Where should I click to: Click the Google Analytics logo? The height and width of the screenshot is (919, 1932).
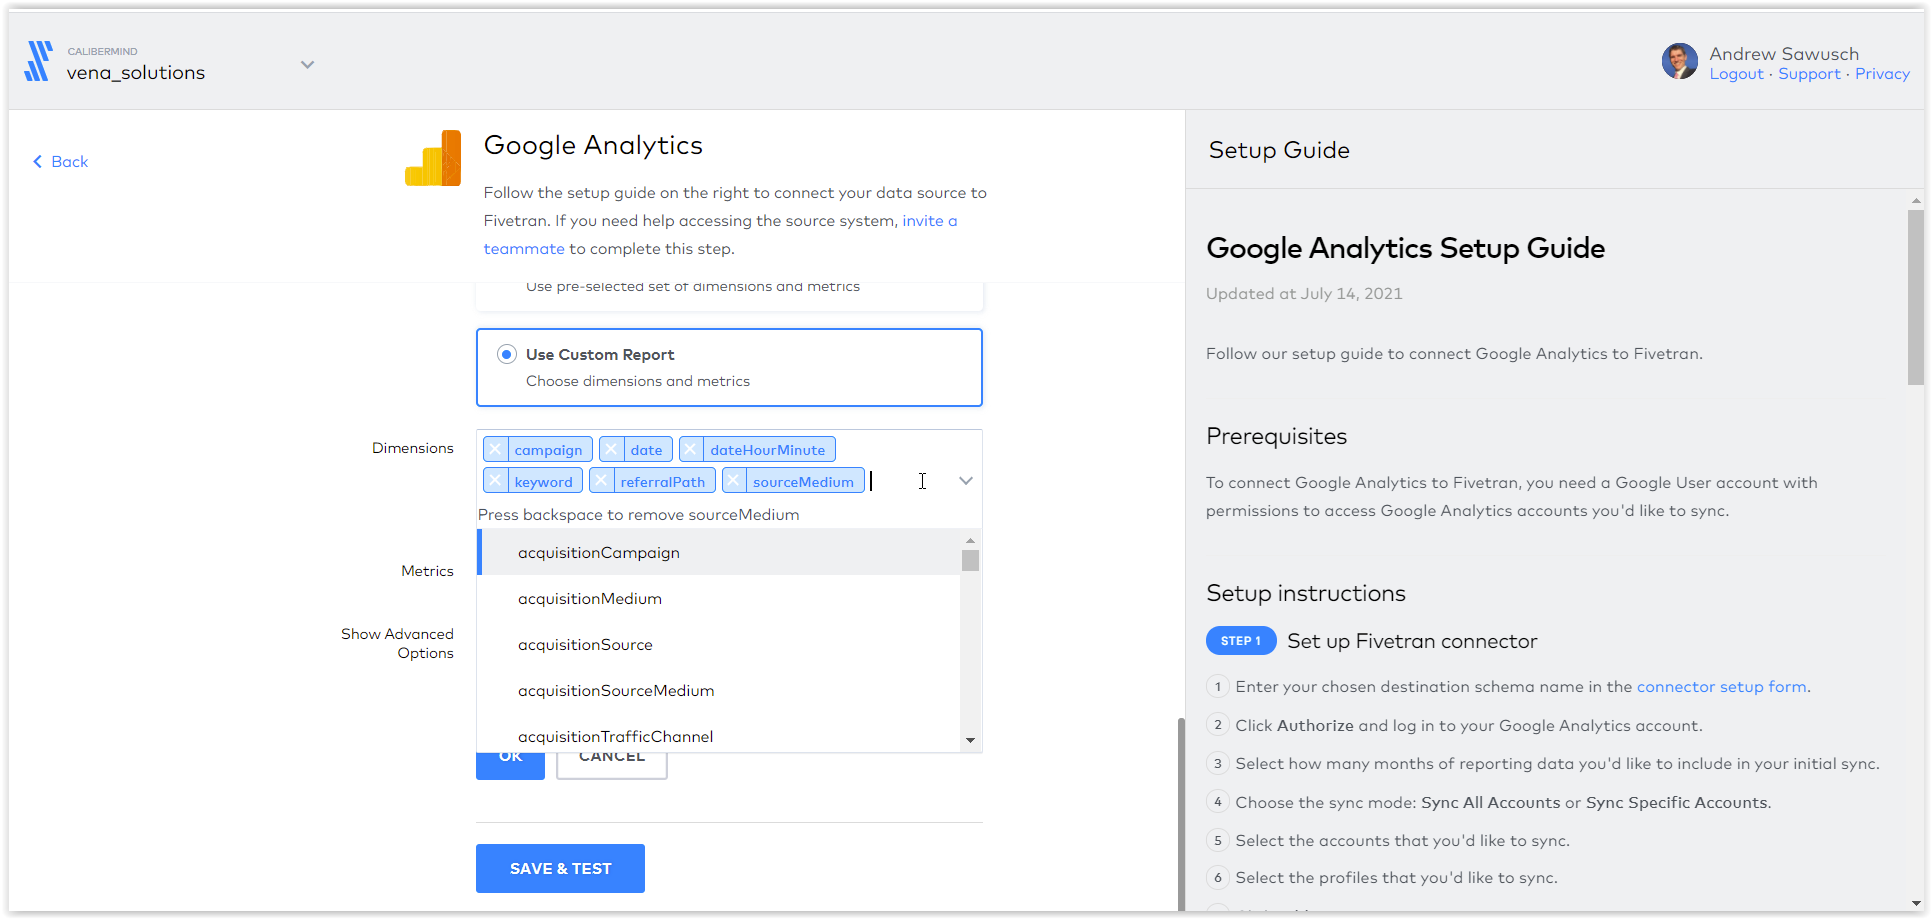point(433,158)
